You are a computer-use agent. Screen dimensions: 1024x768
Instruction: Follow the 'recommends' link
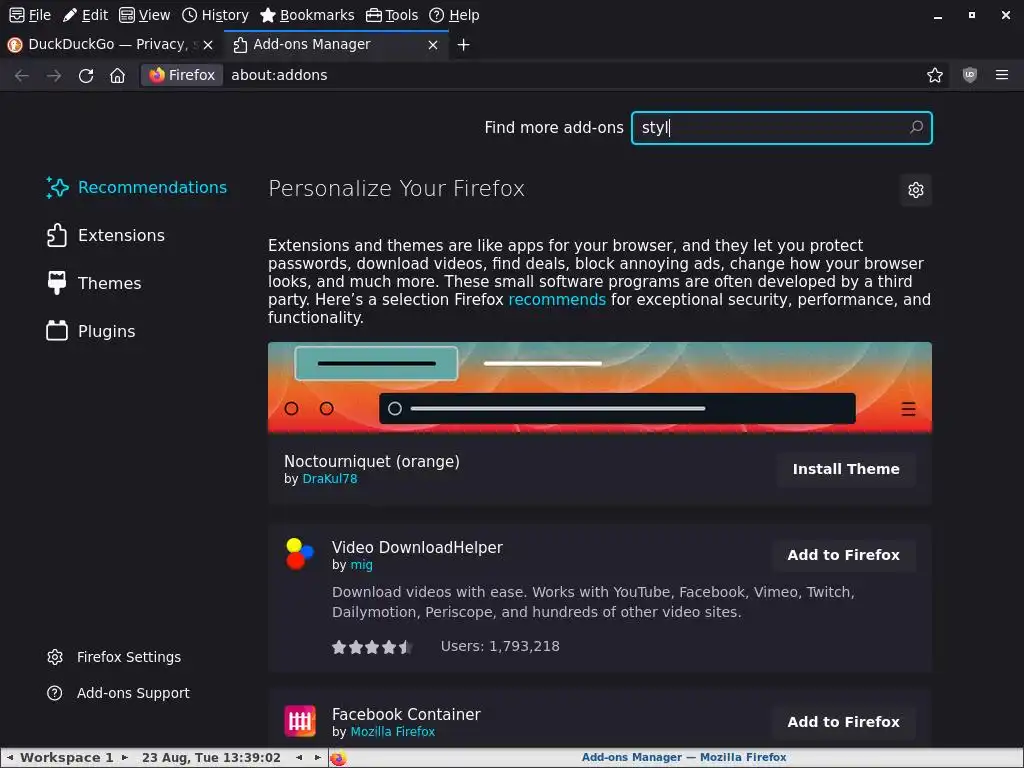557,300
